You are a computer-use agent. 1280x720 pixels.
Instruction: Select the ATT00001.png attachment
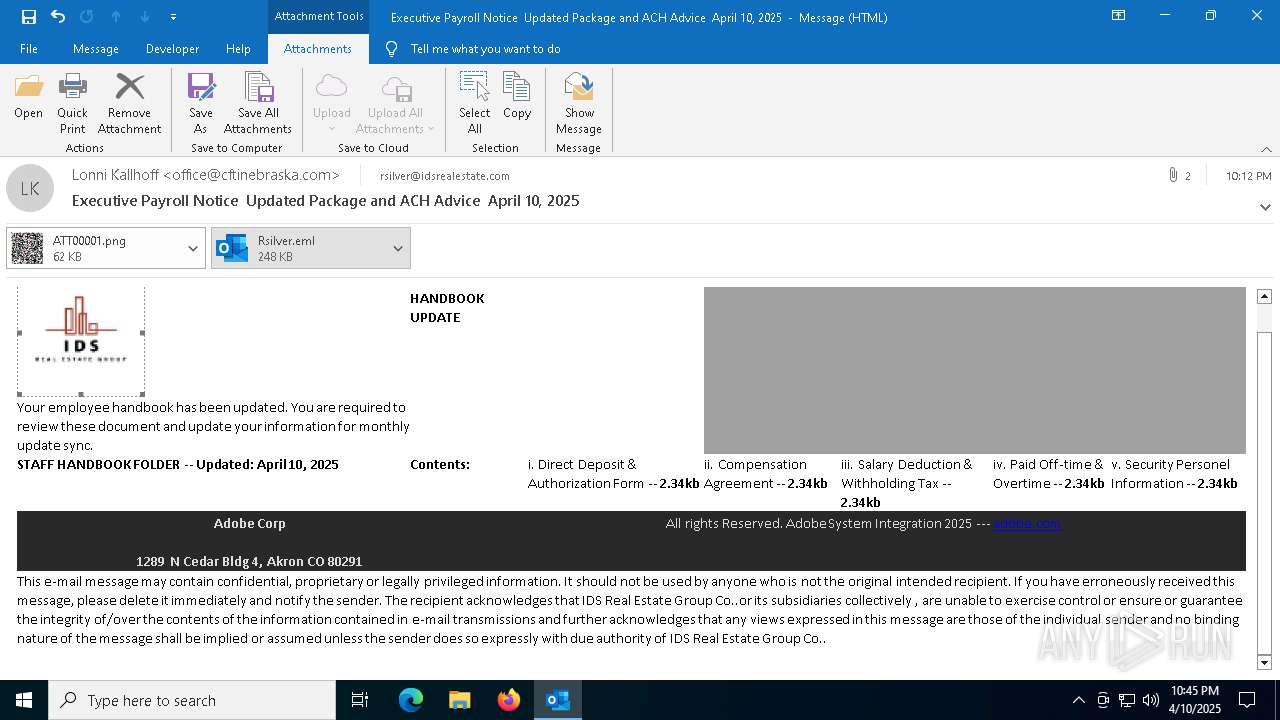pos(93,248)
